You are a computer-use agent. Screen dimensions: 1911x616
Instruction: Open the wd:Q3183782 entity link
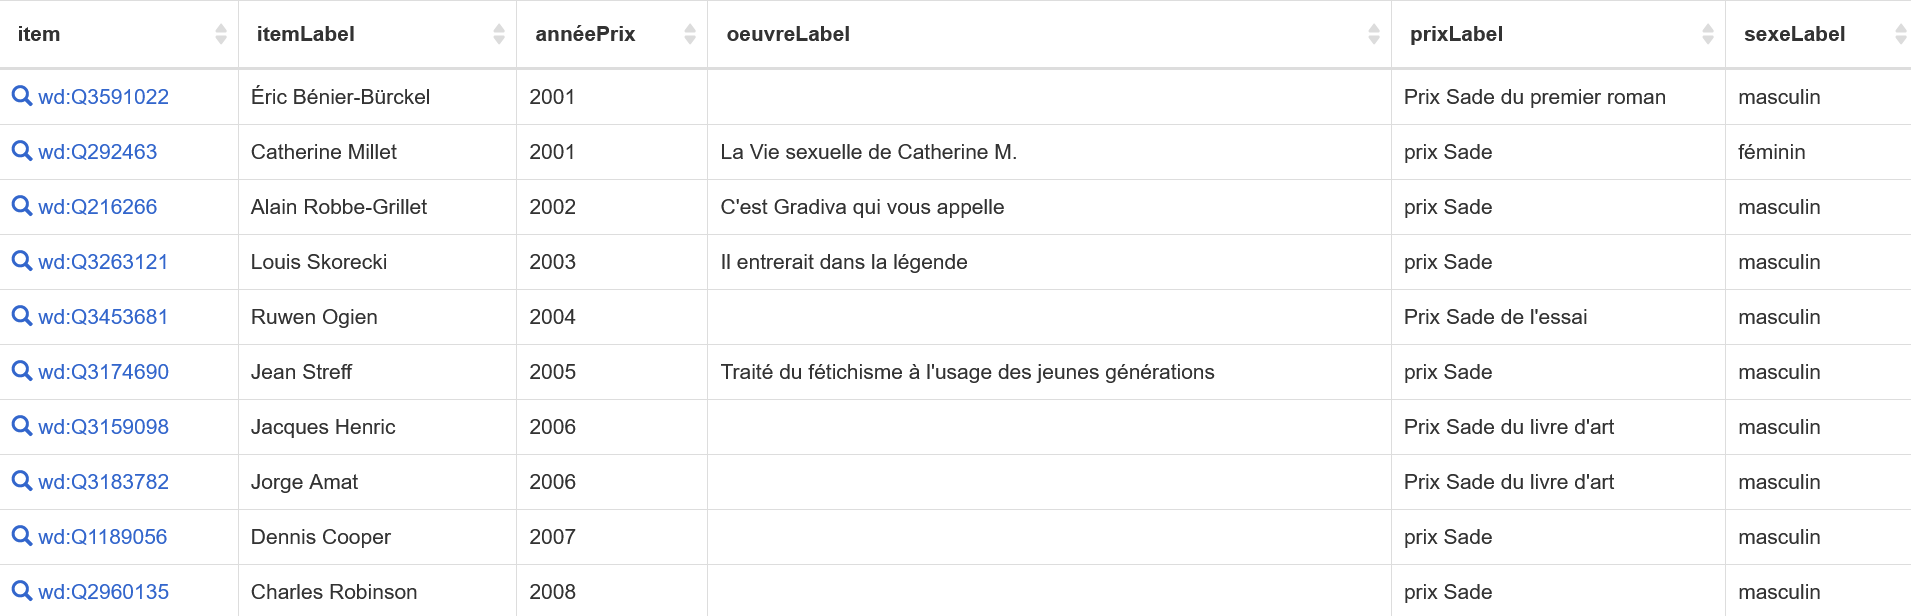(x=103, y=482)
